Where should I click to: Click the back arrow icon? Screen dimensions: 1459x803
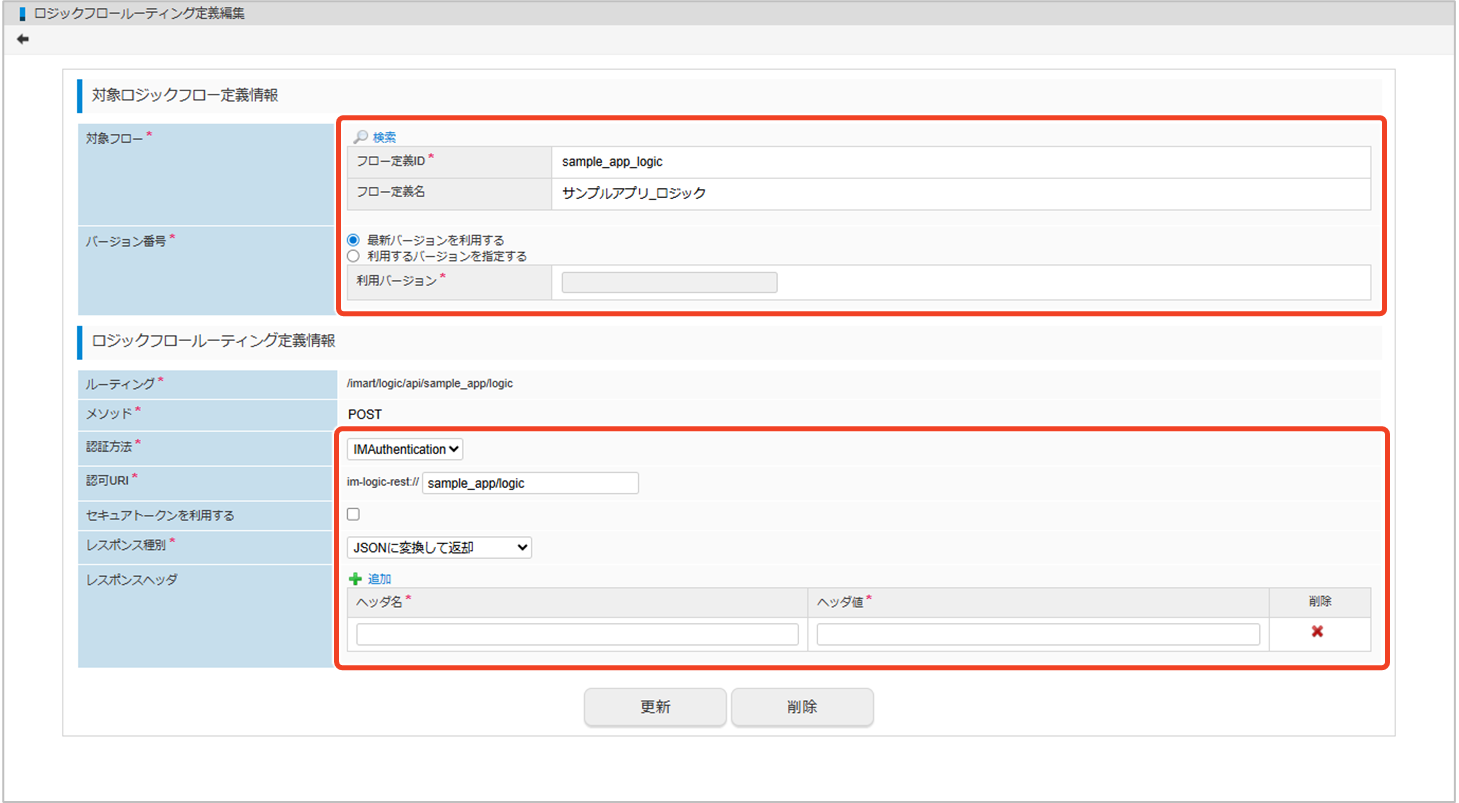pos(23,39)
